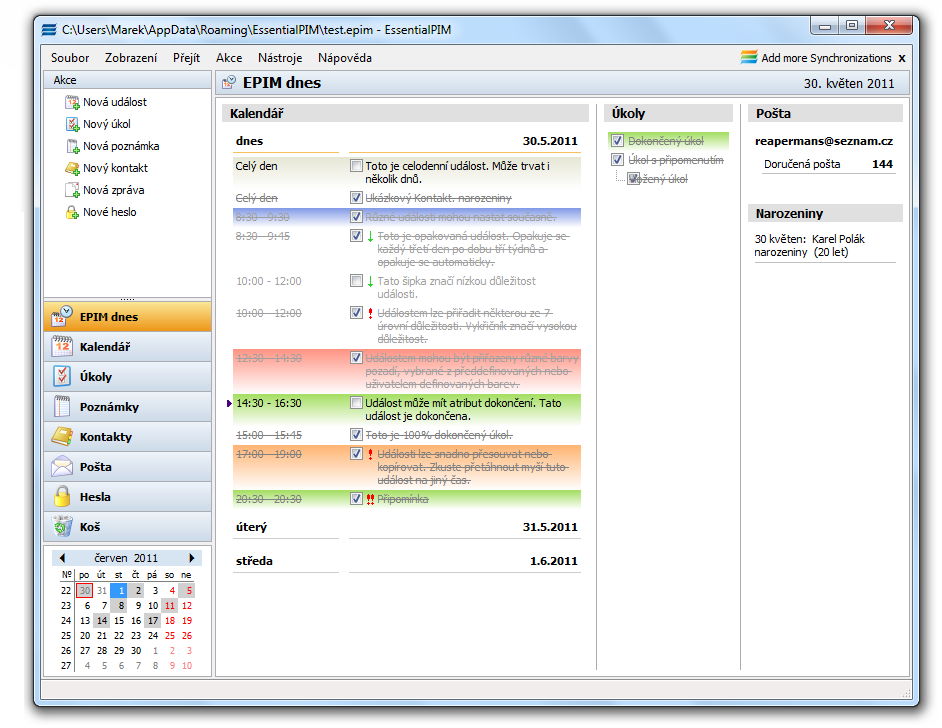Click green low-priority arrow on 10:00 event
This screenshot has width=942, height=728.
370,281
